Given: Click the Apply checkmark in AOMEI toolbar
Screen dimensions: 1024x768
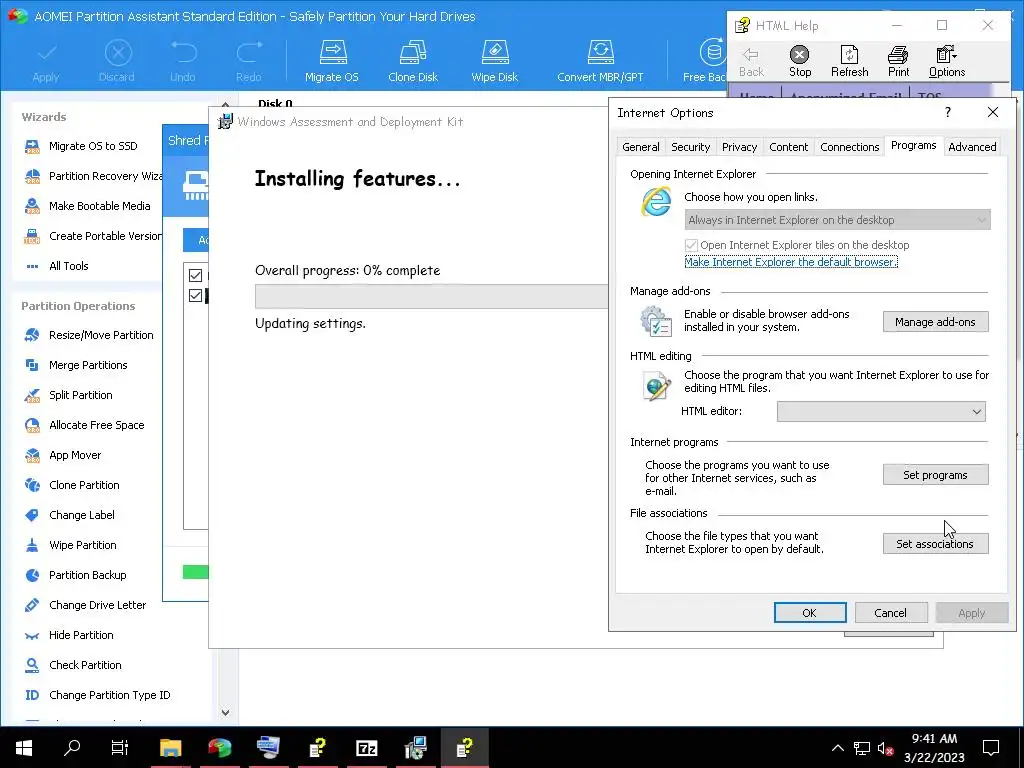Looking at the screenshot, I should pos(46,61).
